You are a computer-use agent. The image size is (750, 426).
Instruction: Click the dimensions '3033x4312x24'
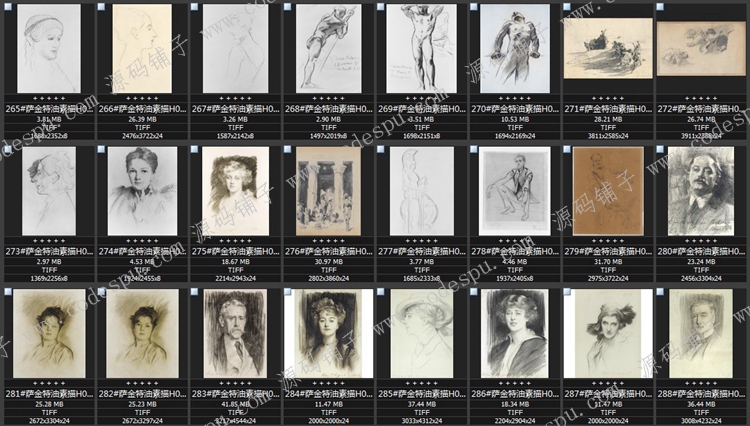421,421
